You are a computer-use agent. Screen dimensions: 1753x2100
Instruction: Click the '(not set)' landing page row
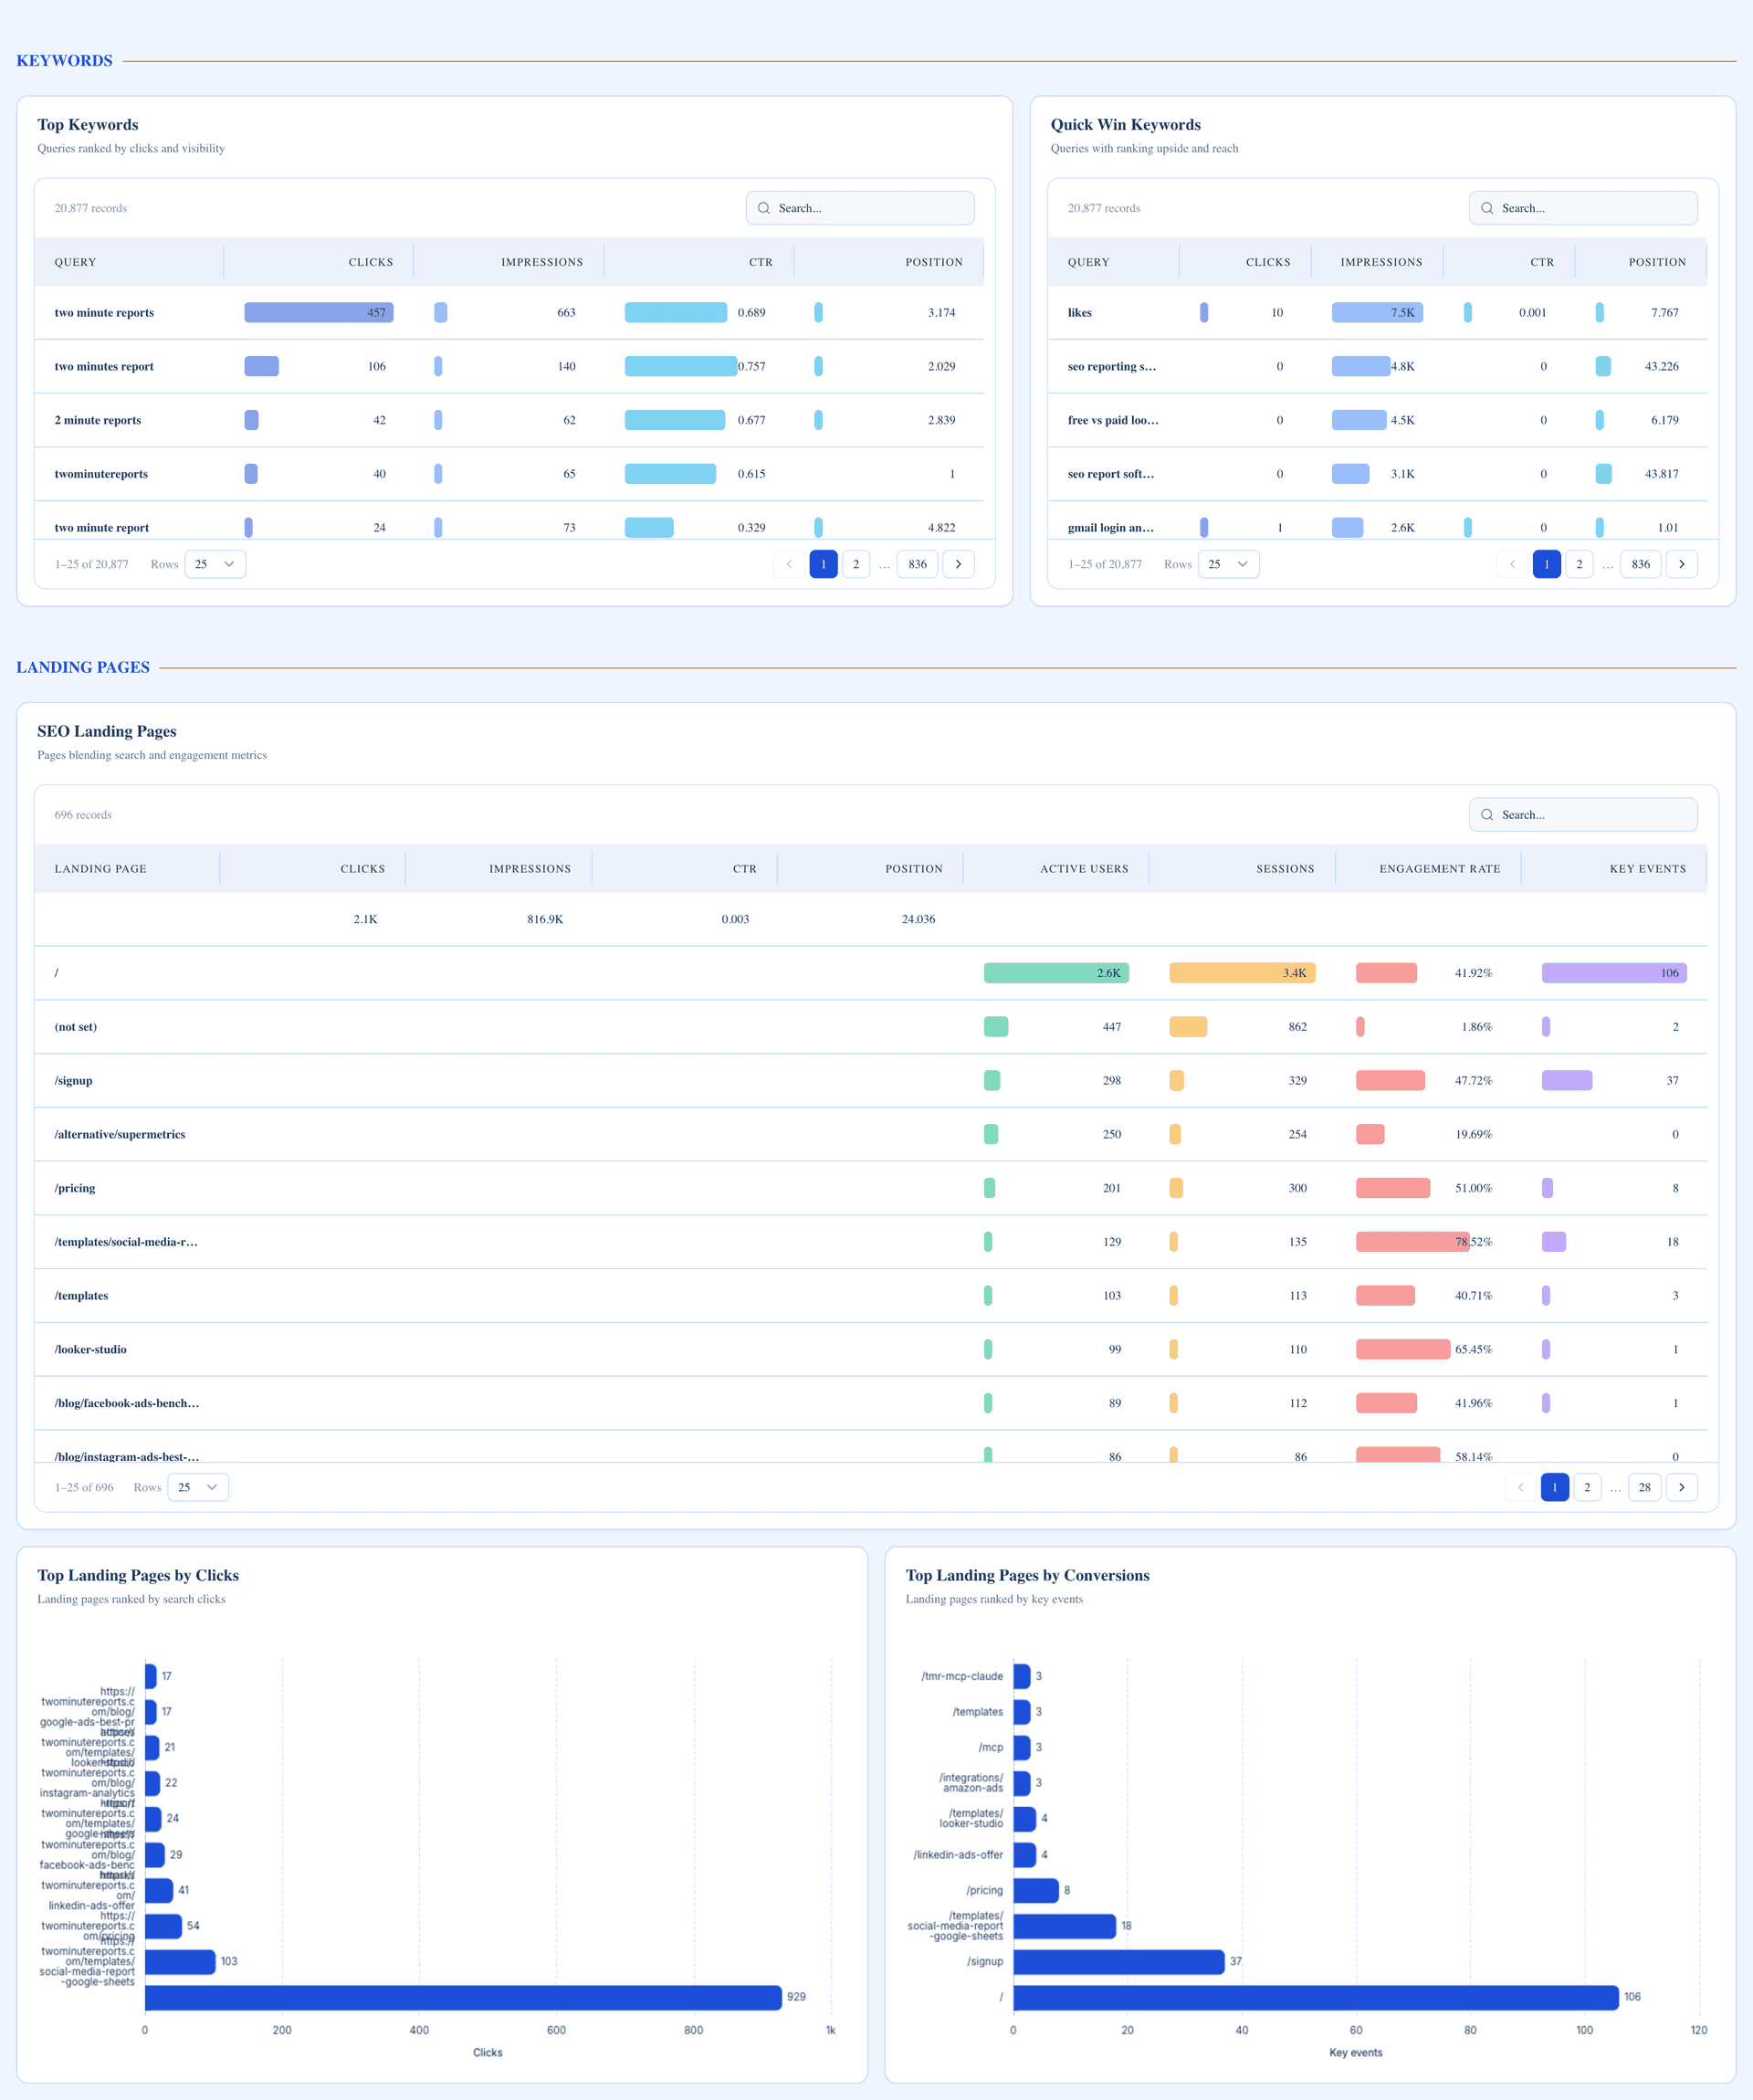870,1027
